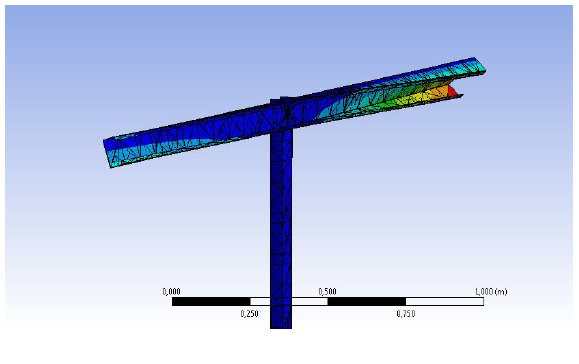Viewport: 579px width, 364px height.
Task: Click the first black segment of scale bar
Action: (211, 302)
